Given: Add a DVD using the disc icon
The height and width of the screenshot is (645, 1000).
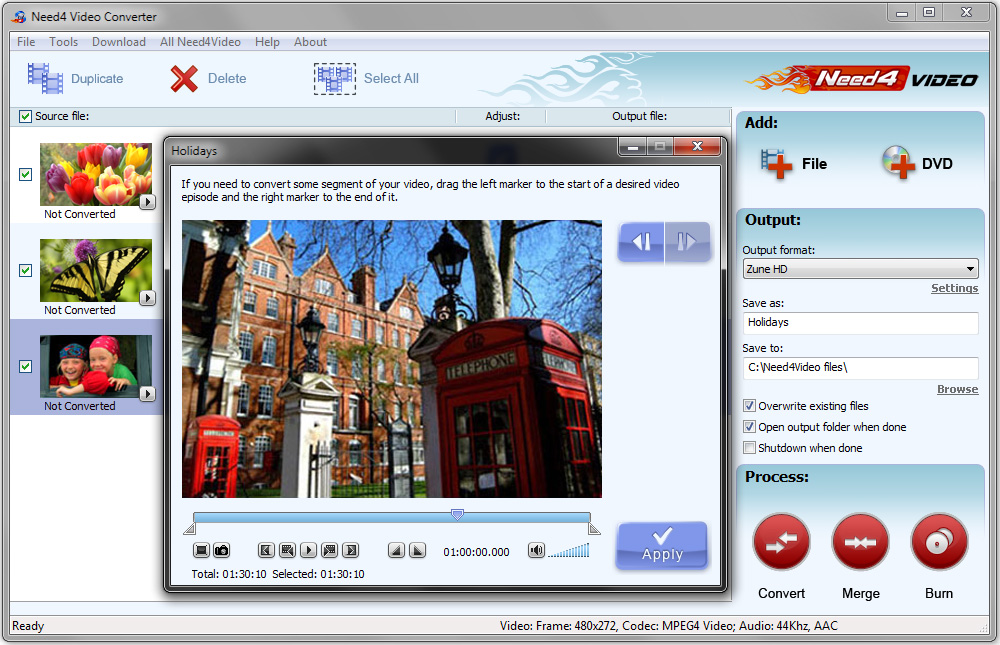Looking at the screenshot, I should point(899,163).
